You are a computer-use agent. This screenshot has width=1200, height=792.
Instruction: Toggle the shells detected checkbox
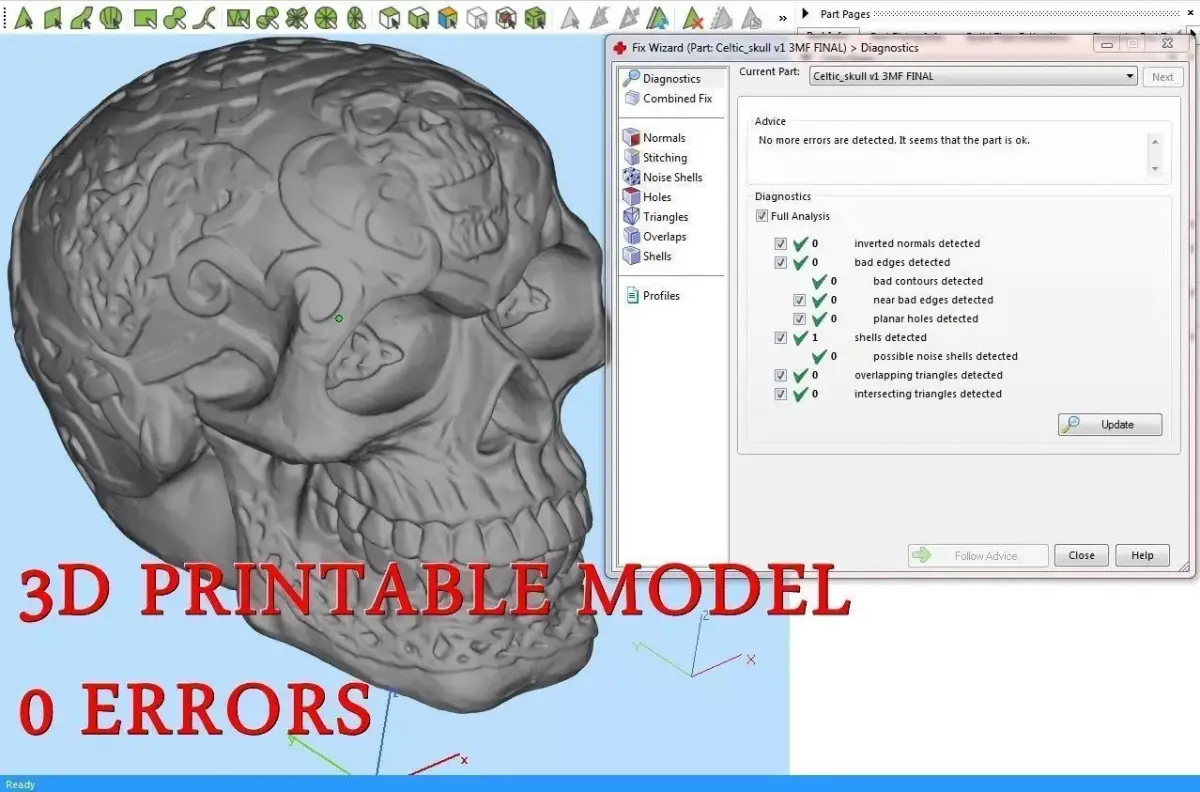point(781,338)
